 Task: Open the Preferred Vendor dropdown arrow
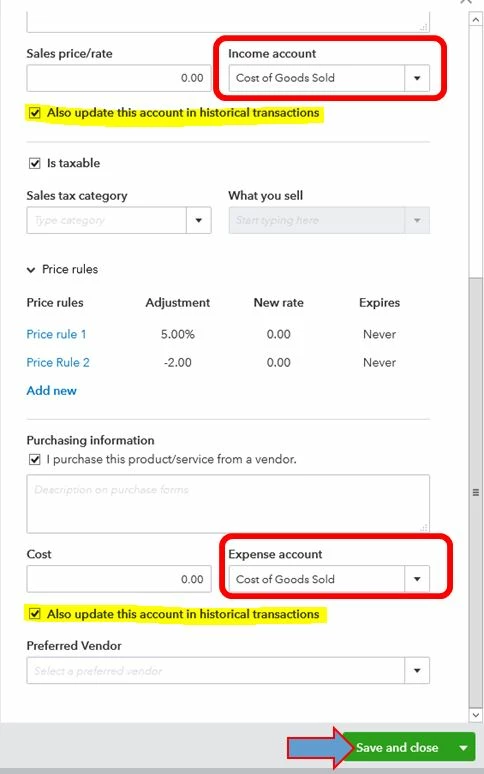coord(417,670)
